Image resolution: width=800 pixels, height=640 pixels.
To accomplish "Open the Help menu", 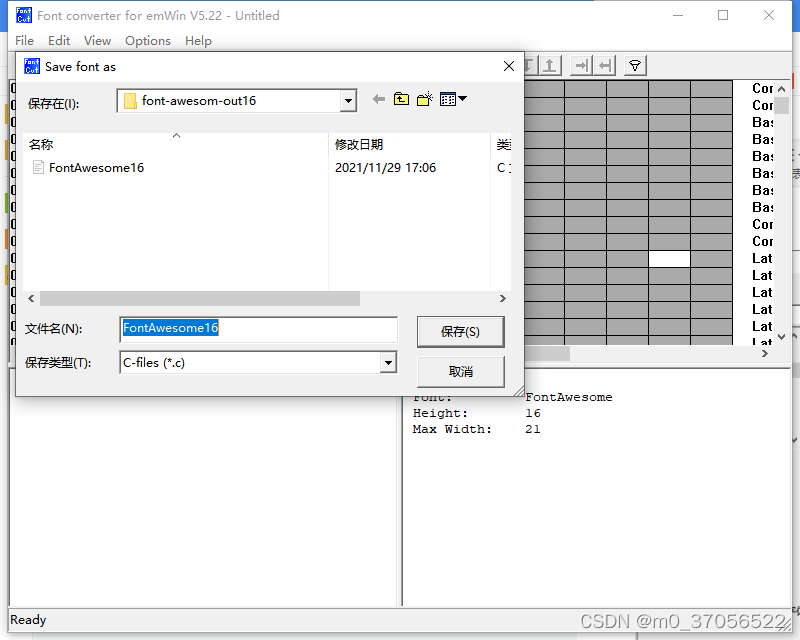I will (x=198, y=41).
